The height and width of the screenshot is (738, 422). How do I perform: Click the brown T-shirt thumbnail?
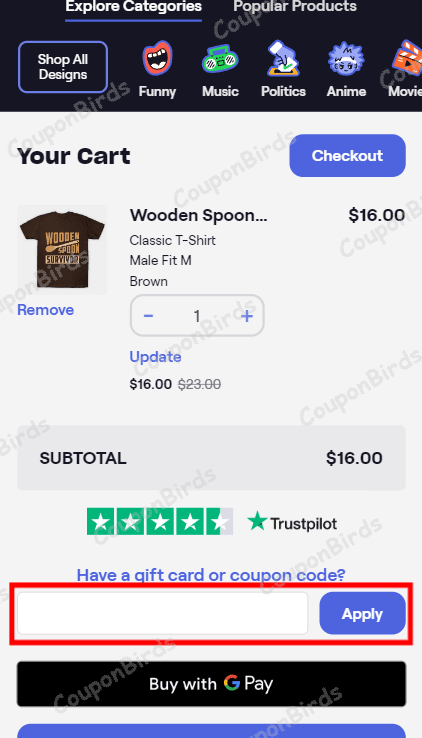pyautogui.click(x=62, y=249)
